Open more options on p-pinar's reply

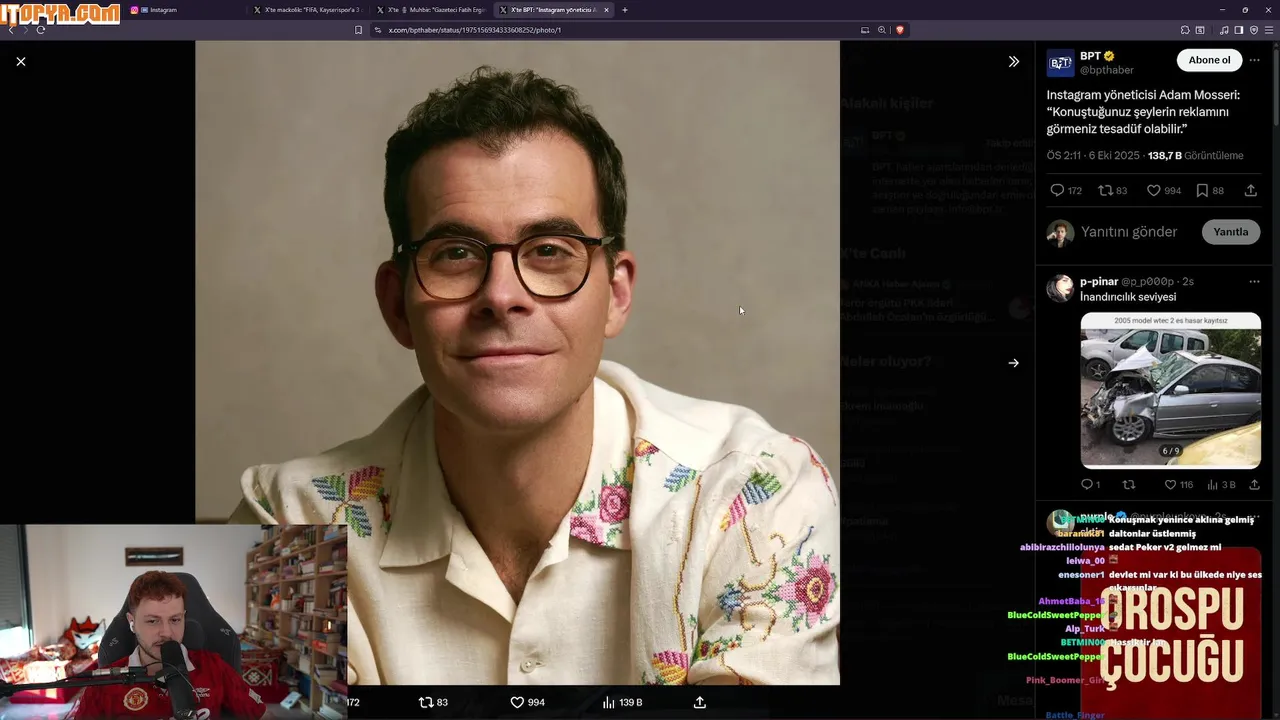click(x=1254, y=282)
